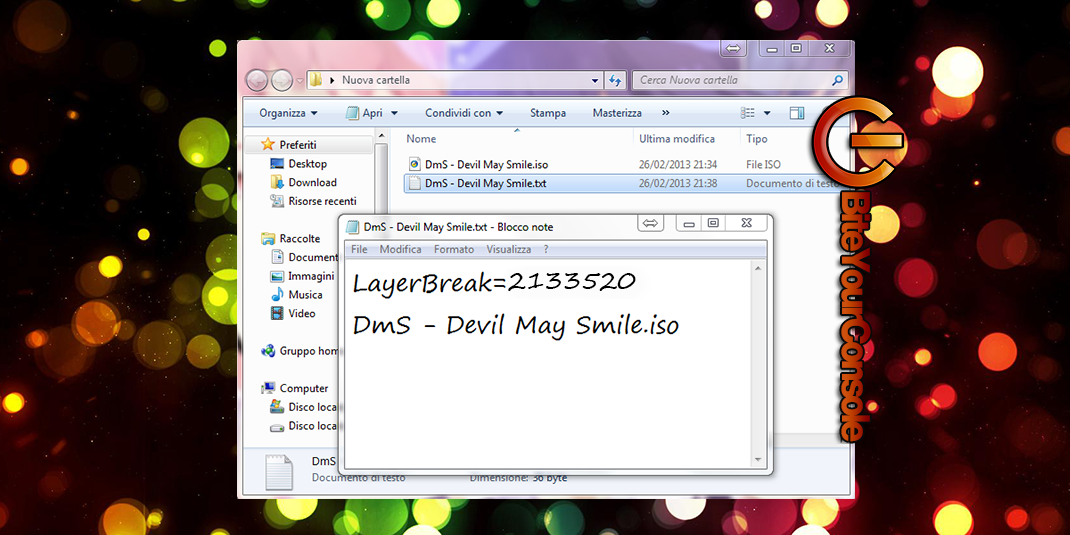The height and width of the screenshot is (535, 1070).
Task: Open the ? help menu in Notepad
Action: point(546,250)
